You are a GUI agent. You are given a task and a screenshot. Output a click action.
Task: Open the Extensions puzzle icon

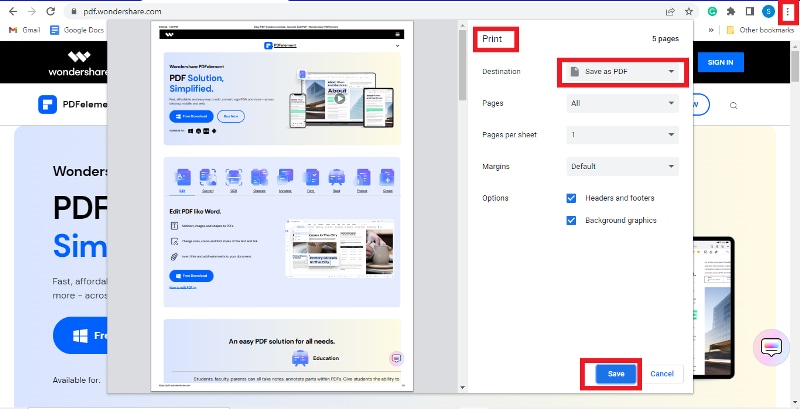[731, 11]
